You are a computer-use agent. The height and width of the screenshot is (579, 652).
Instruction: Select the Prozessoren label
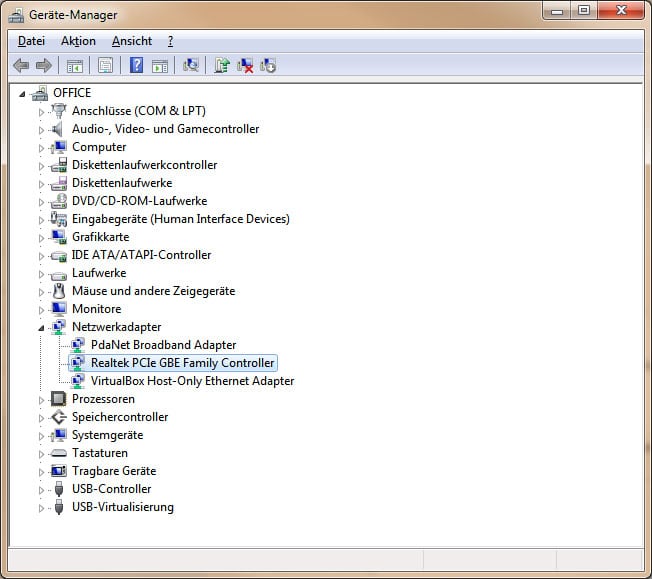(x=103, y=399)
